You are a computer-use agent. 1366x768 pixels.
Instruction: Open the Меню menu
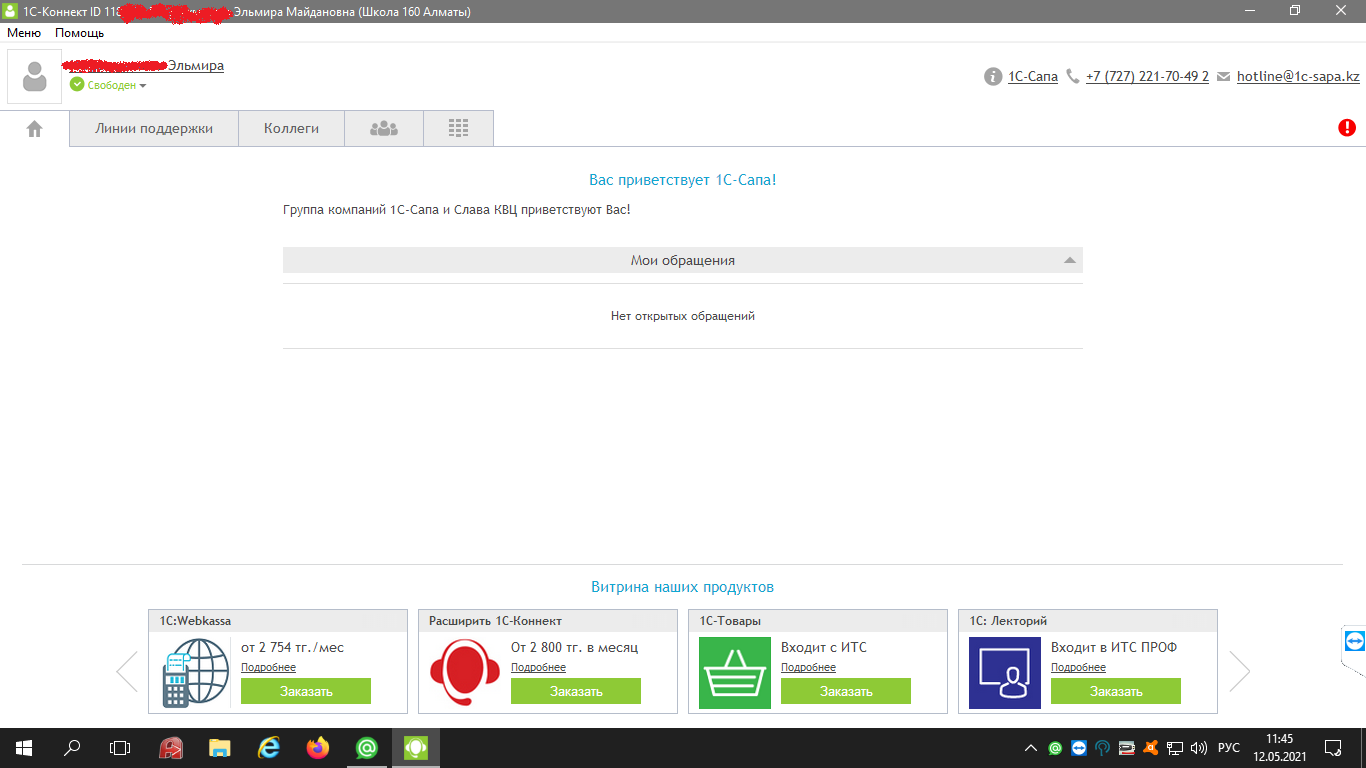24,33
